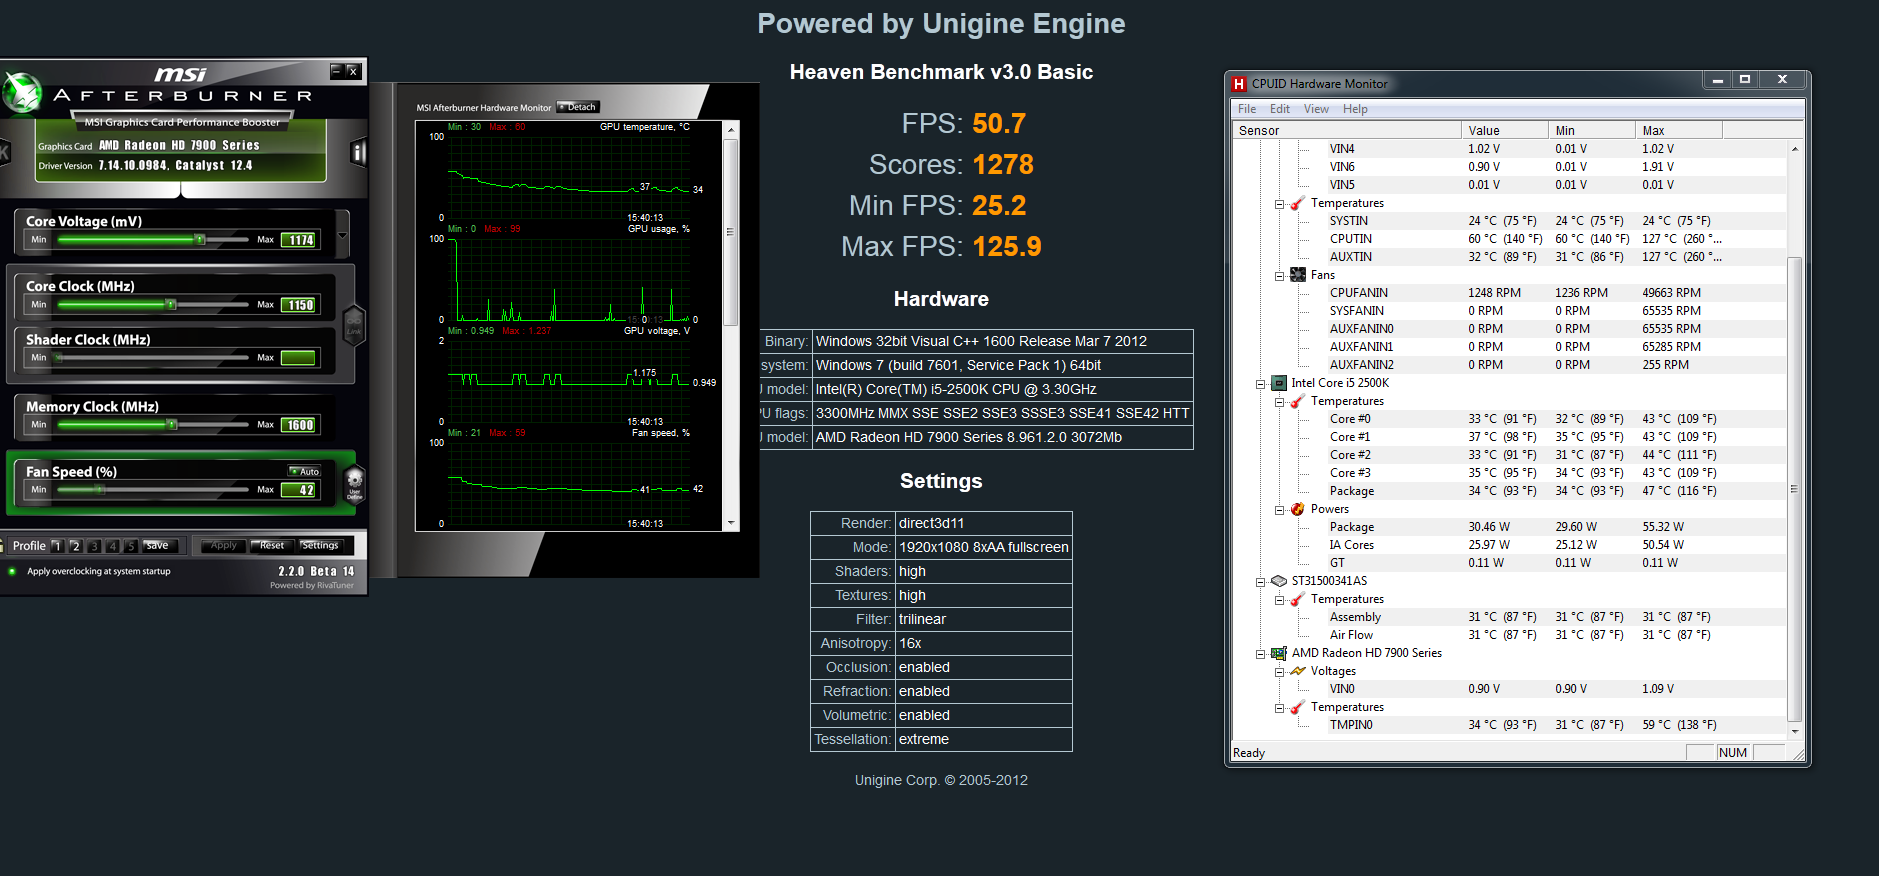Click the AMD Radeon HD 7900 card icon

tap(1278, 653)
